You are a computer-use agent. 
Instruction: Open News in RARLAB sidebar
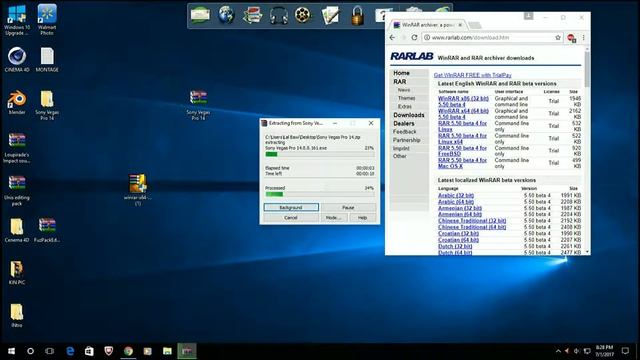[404, 90]
